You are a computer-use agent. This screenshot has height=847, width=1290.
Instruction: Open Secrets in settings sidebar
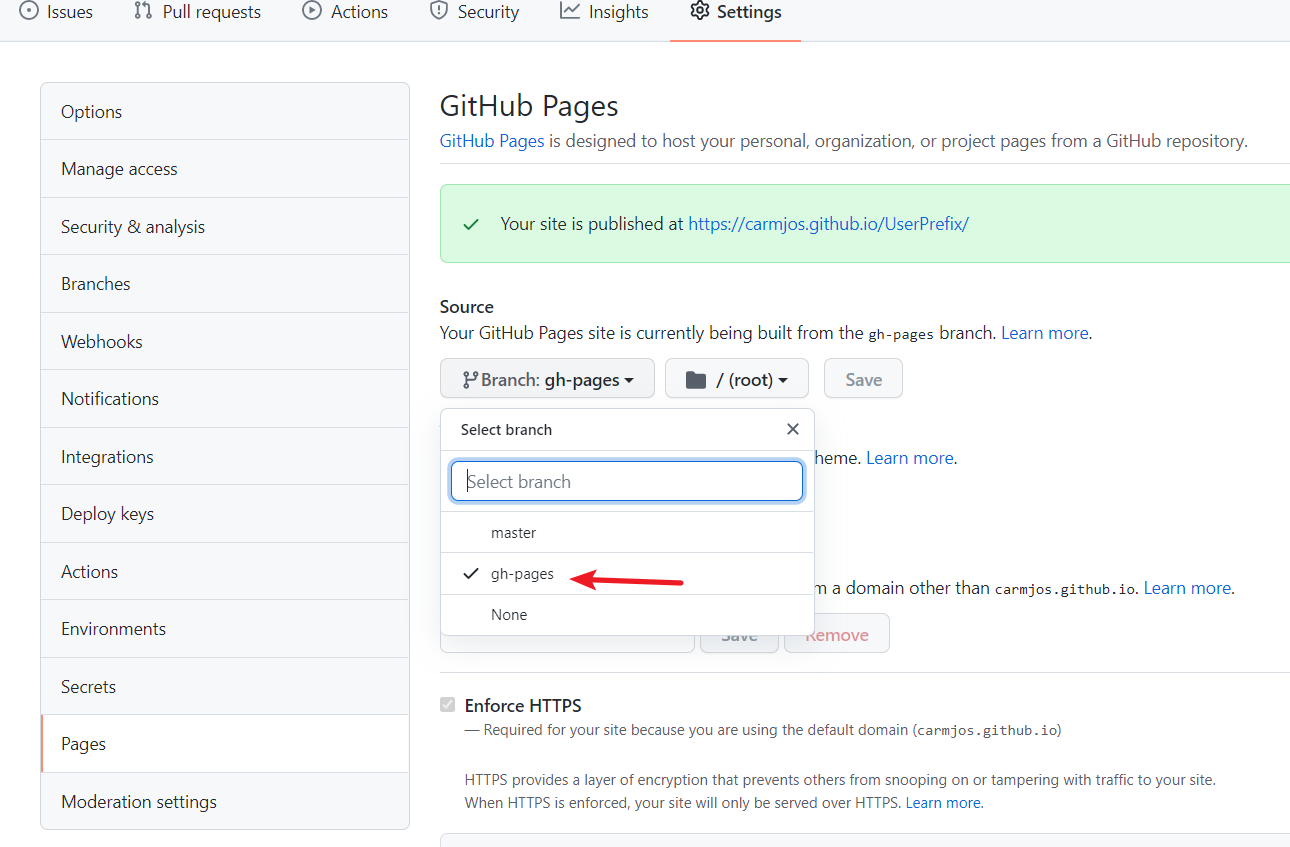click(x=88, y=687)
